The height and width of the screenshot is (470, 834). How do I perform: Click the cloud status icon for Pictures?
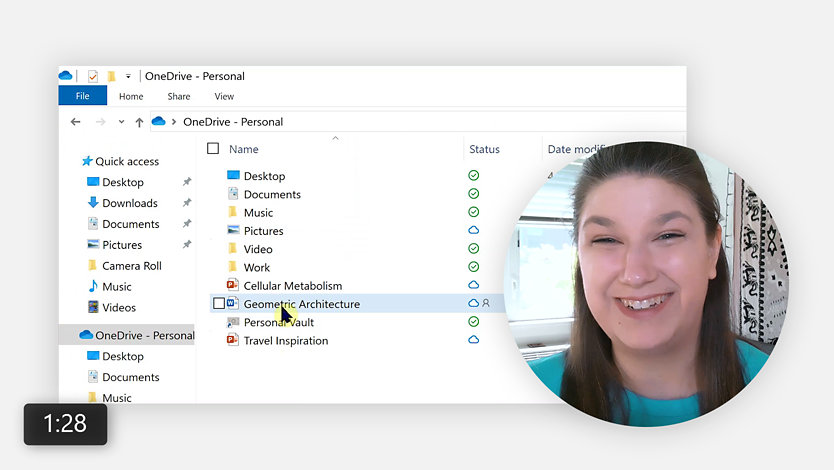(x=473, y=230)
